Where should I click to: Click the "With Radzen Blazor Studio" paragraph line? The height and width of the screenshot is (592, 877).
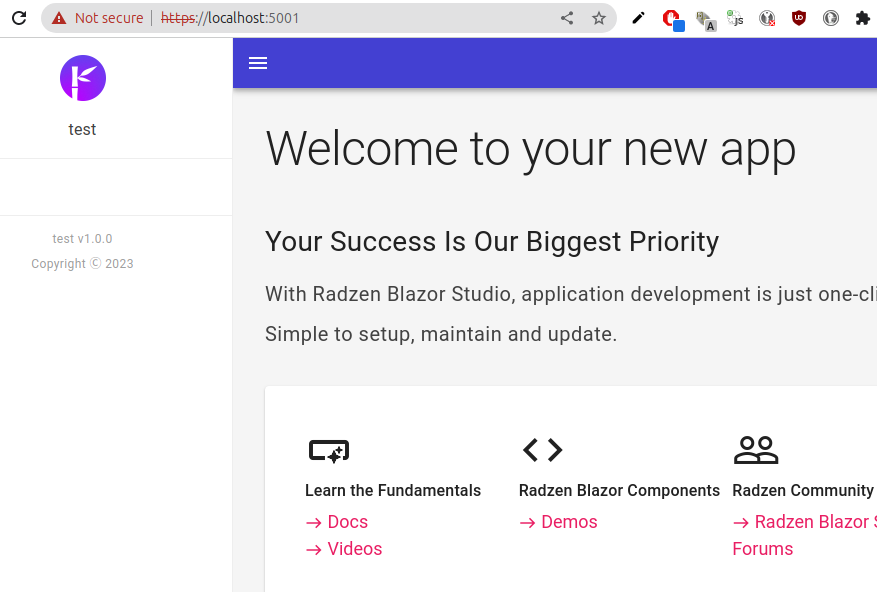coord(571,294)
